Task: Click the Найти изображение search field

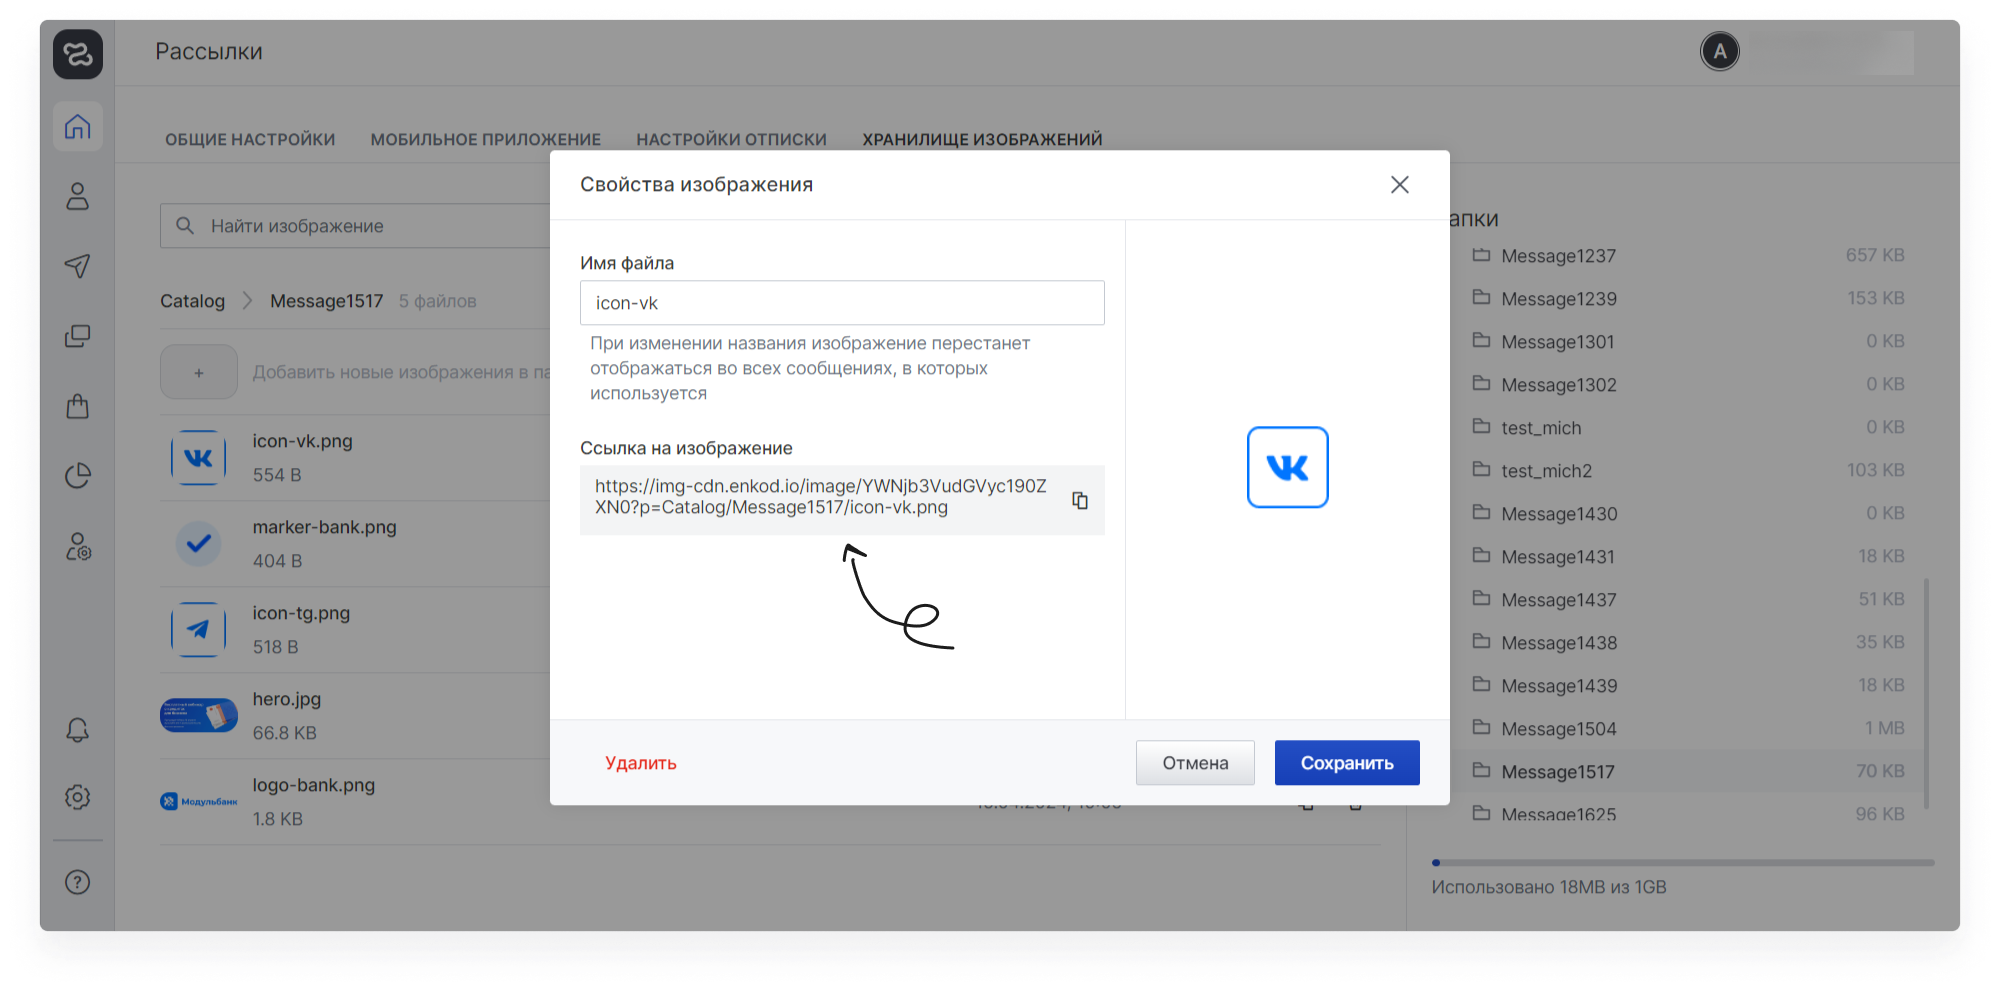Action: click(x=355, y=226)
